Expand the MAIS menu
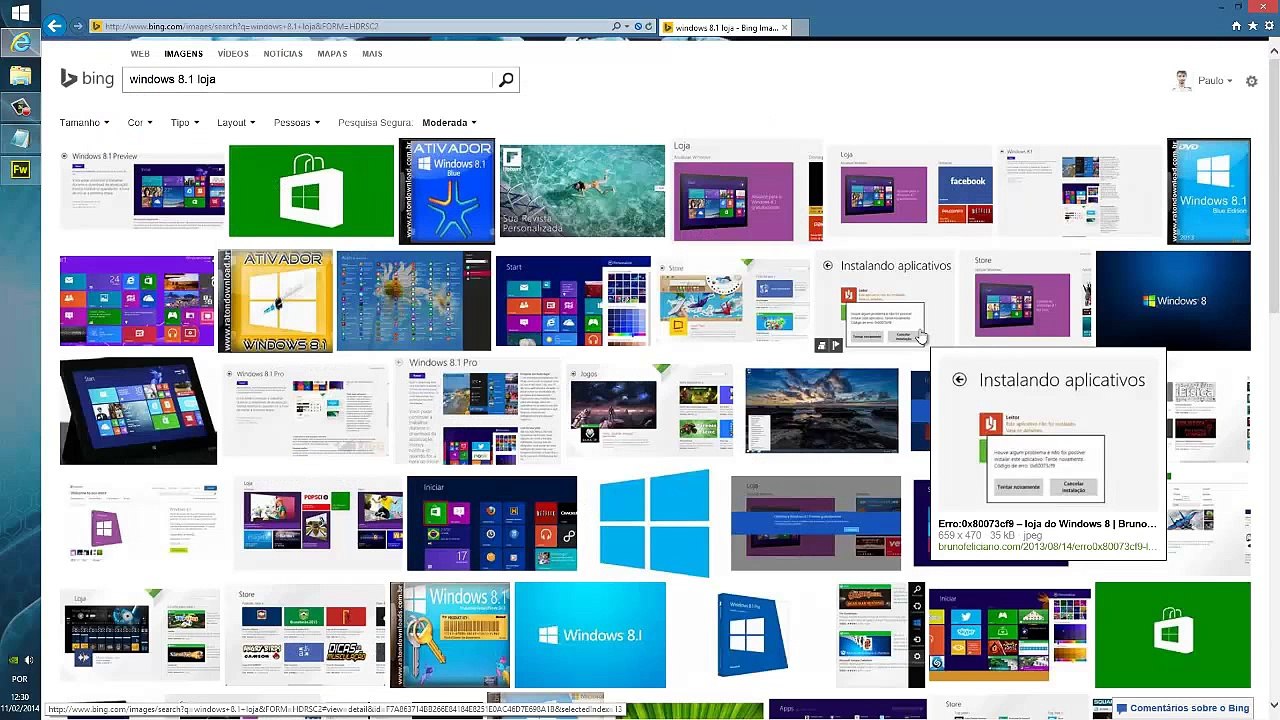Image resolution: width=1280 pixels, height=720 pixels. tap(372, 54)
